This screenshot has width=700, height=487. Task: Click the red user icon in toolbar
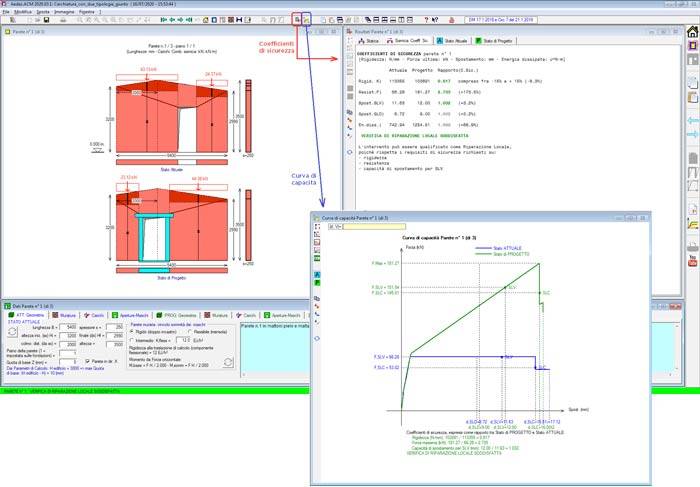pyautogui.click(x=451, y=20)
